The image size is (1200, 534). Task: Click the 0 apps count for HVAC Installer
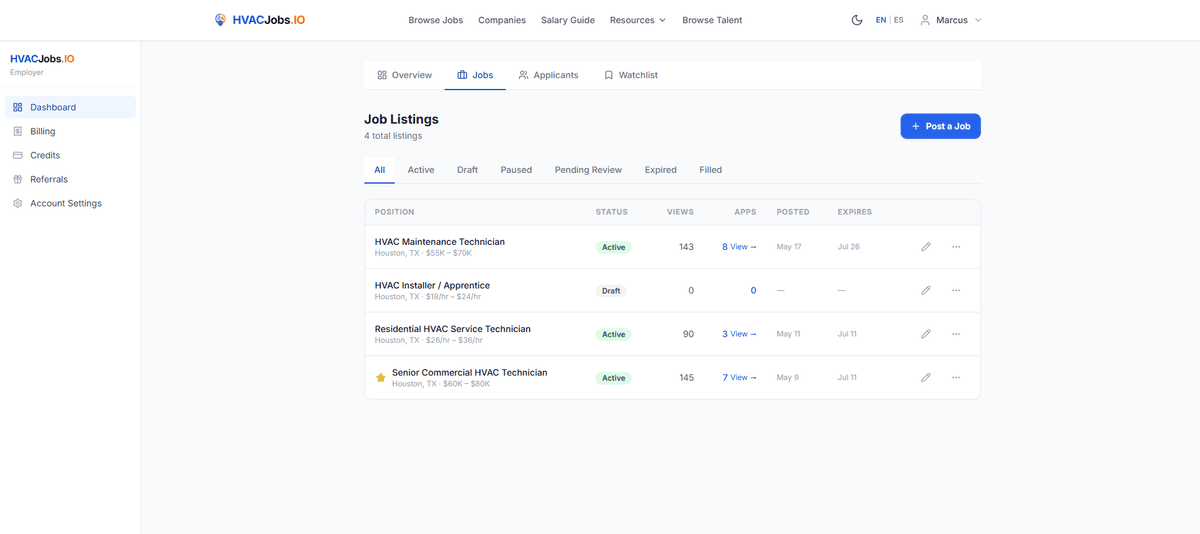coord(753,291)
